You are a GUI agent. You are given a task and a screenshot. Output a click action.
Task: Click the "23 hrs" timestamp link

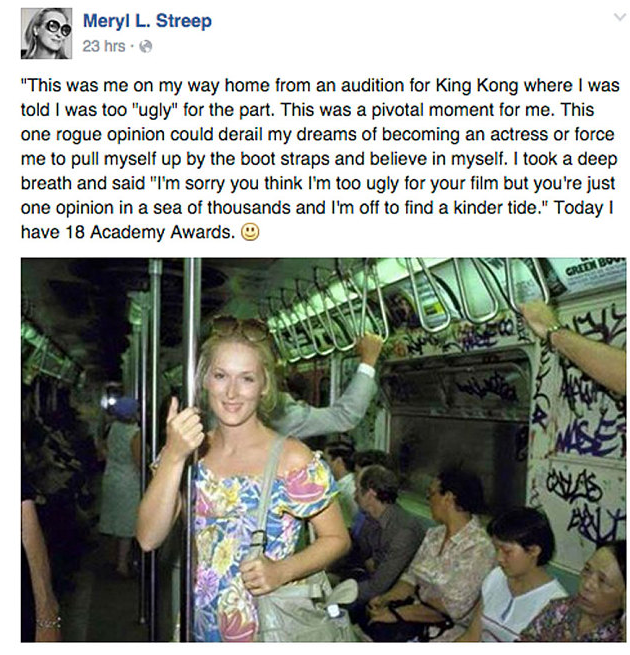103,46
